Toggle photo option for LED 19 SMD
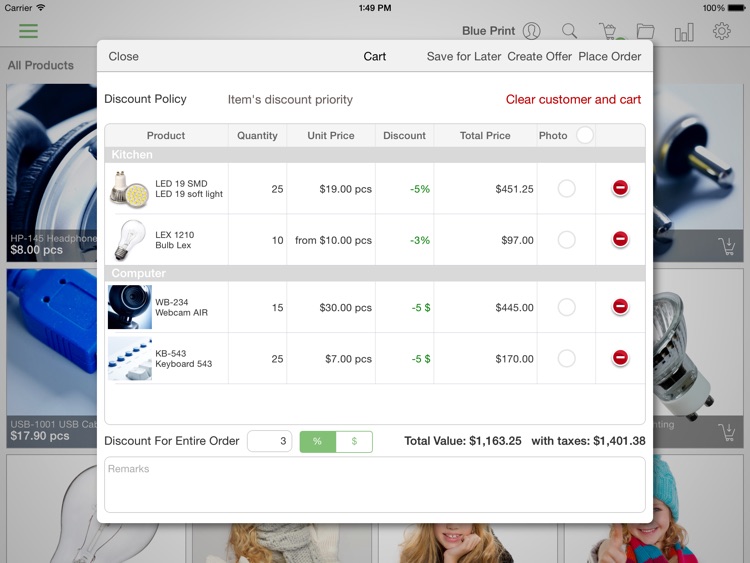 tap(566, 188)
